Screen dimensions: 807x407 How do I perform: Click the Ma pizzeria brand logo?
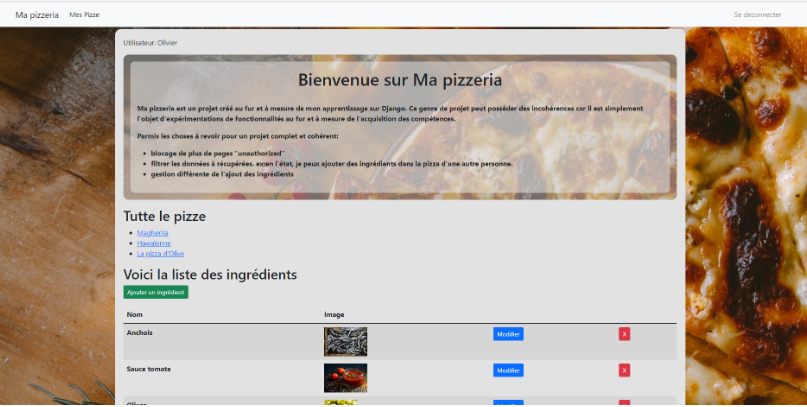(x=37, y=15)
